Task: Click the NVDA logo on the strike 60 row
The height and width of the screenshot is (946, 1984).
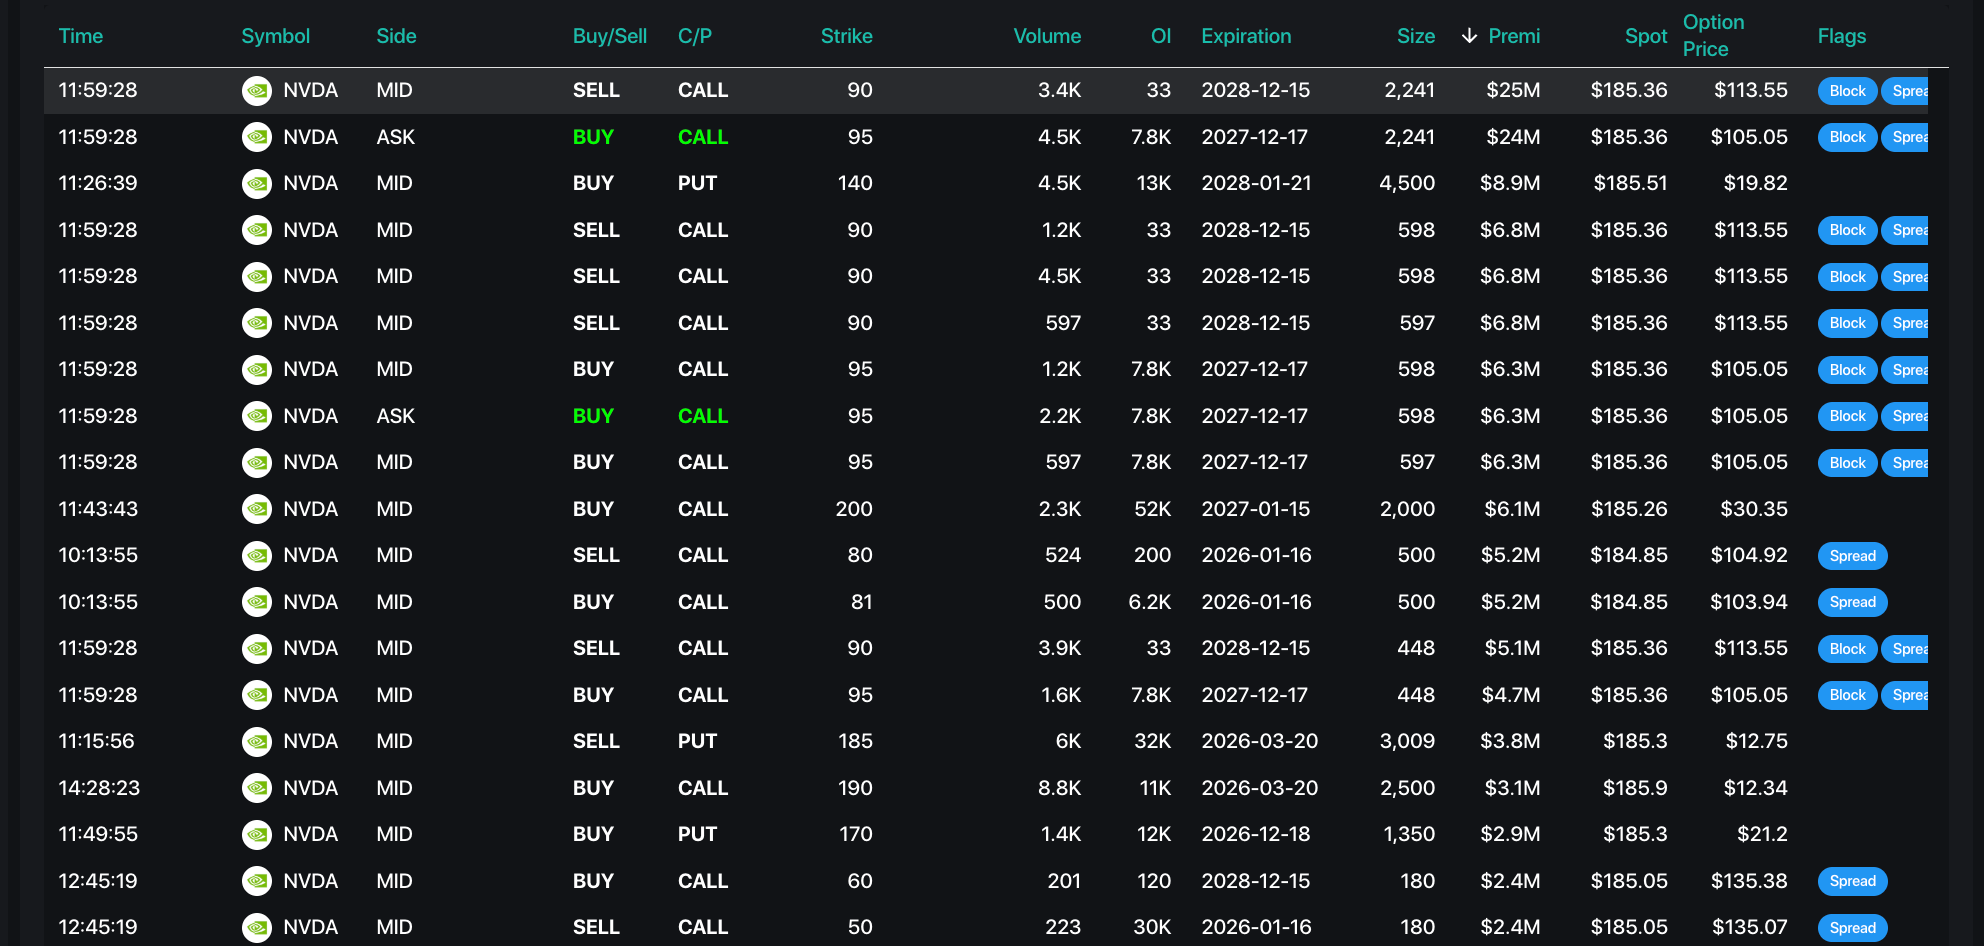Action: coord(257,881)
